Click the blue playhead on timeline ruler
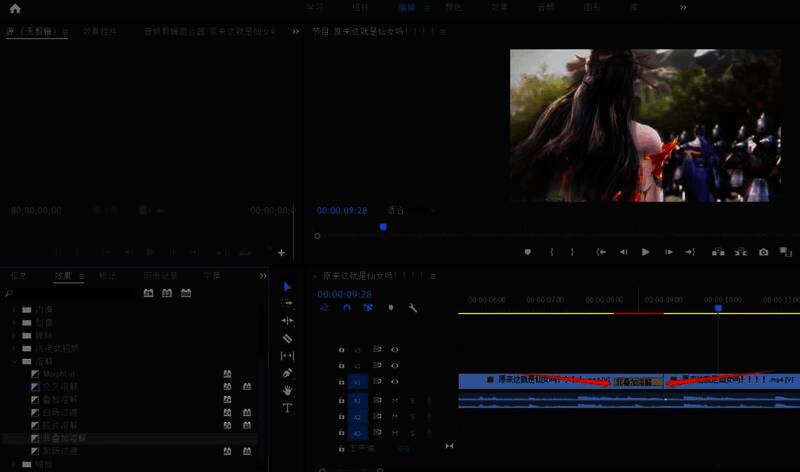The width and height of the screenshot is (800, 472). tap(718, 307)
